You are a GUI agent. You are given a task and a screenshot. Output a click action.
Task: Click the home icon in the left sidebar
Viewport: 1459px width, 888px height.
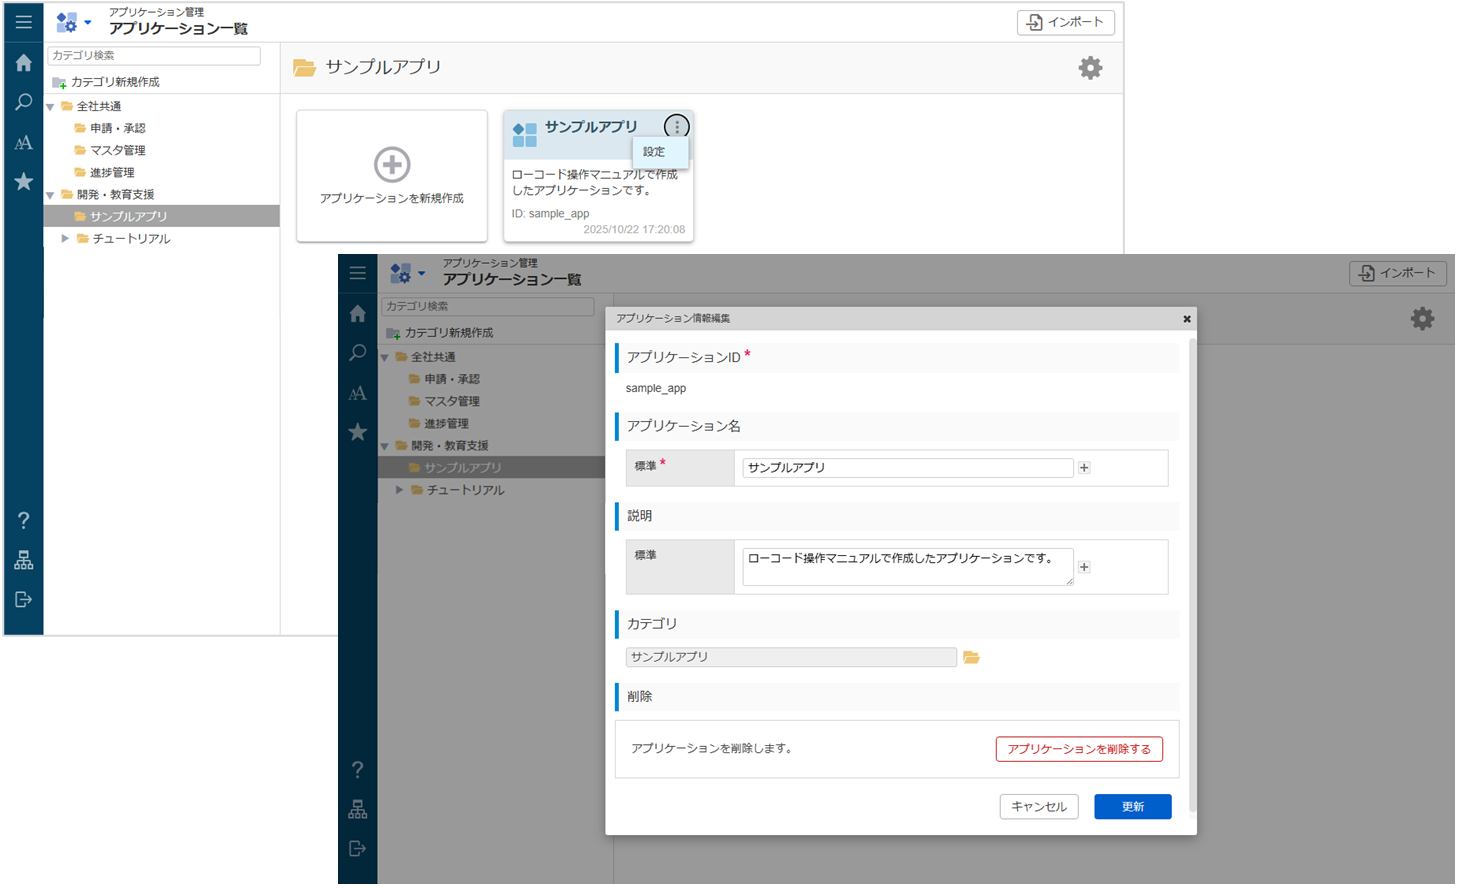tap(23, 63)
